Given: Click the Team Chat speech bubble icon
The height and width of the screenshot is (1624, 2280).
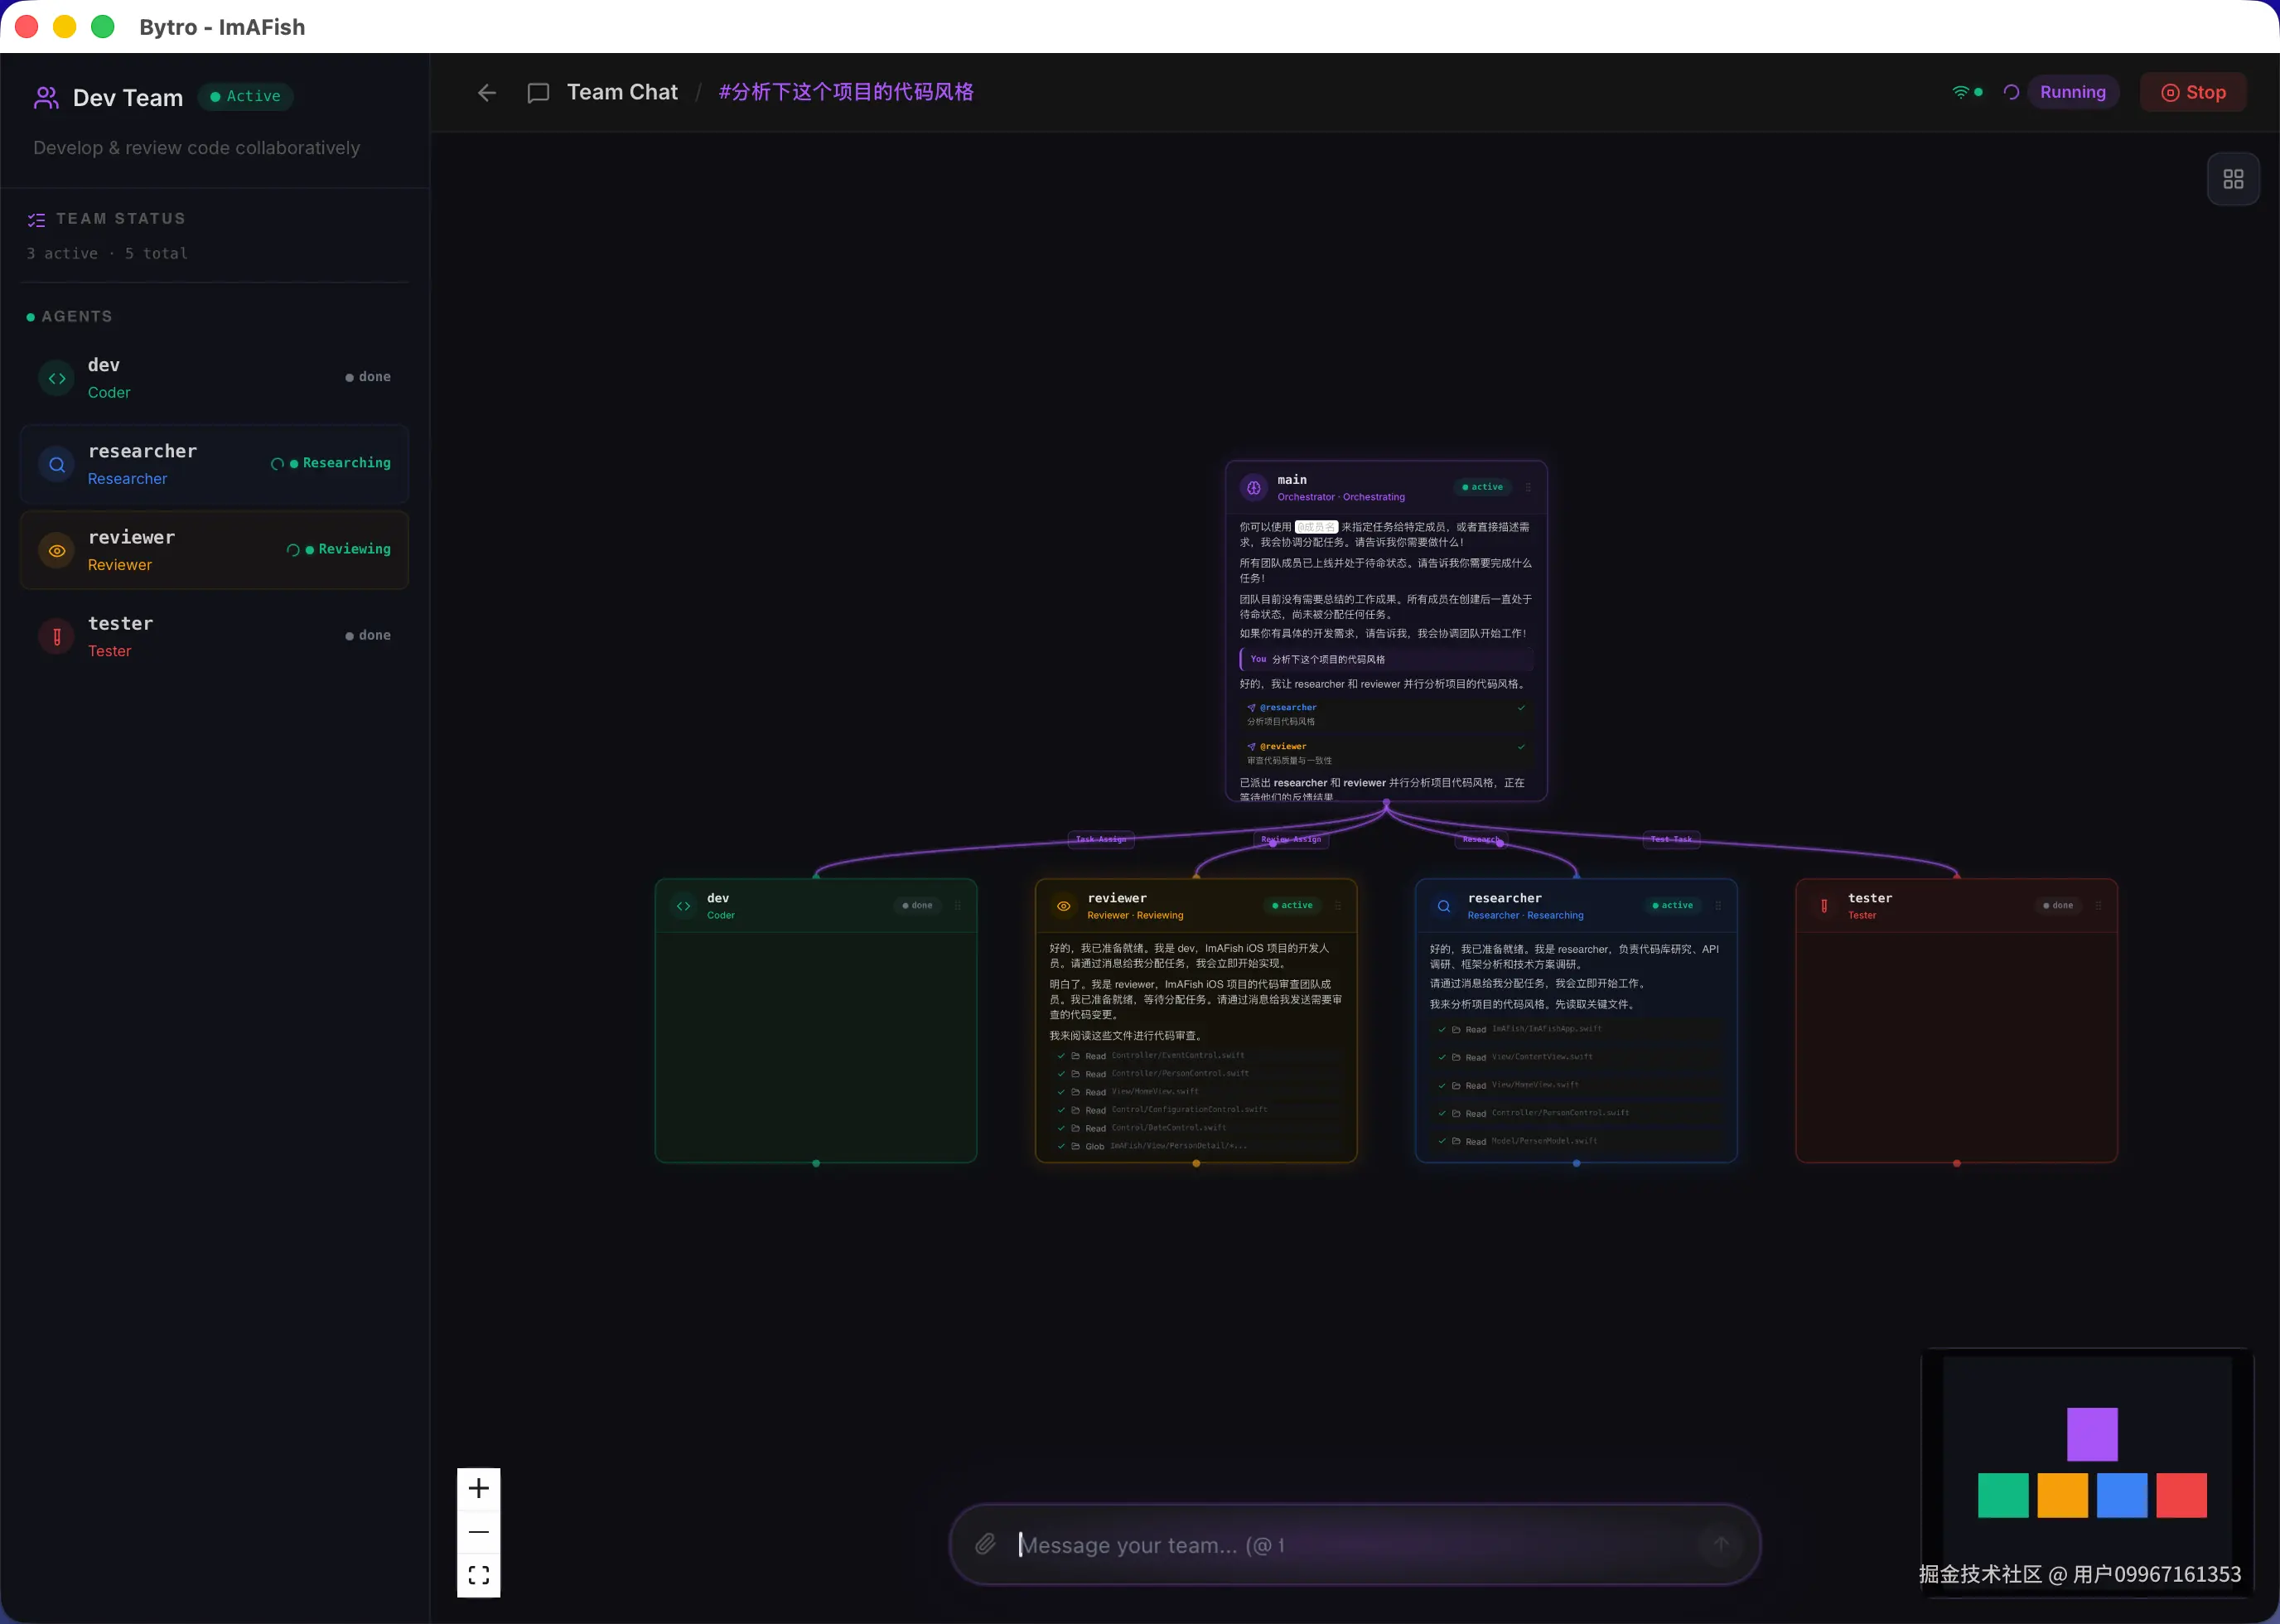Looking at the screenshot, I should coord(538,93).
